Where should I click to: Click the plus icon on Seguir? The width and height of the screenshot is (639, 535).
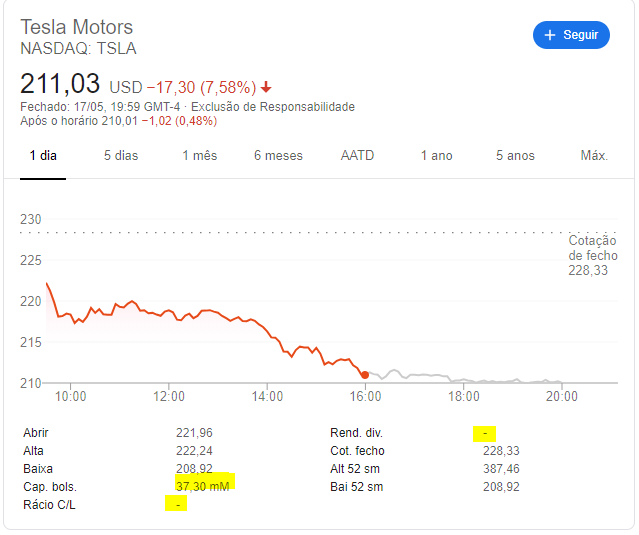549,35
